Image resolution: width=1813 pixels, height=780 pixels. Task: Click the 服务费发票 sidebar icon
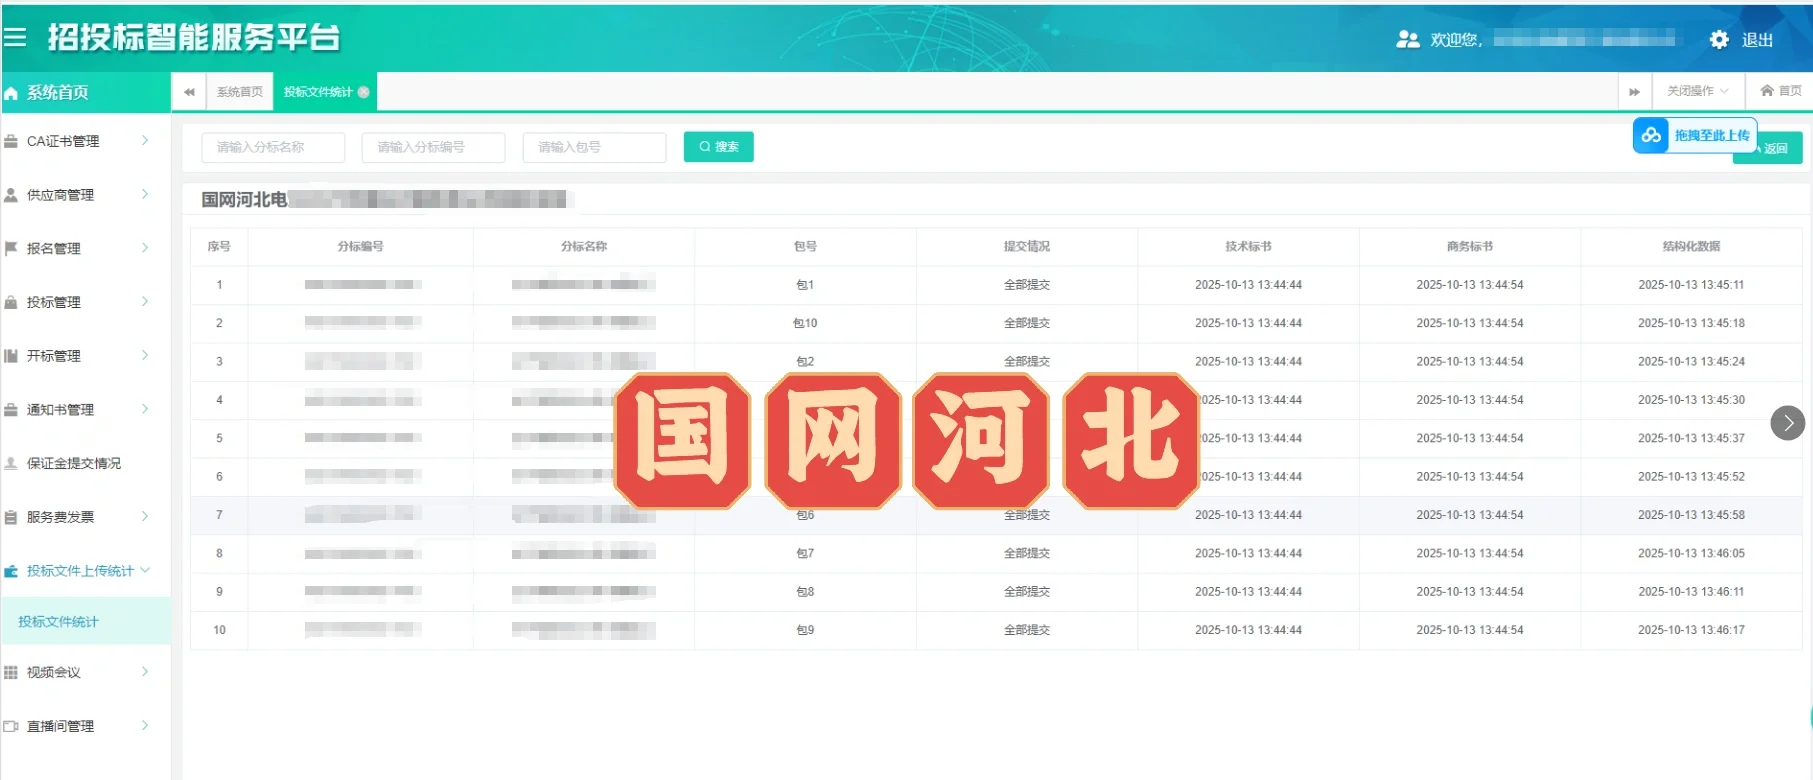(11, 517)
